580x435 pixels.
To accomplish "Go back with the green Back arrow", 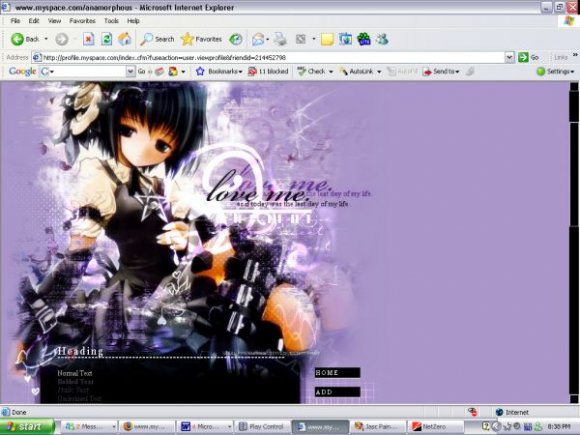I will pos(24,39).
